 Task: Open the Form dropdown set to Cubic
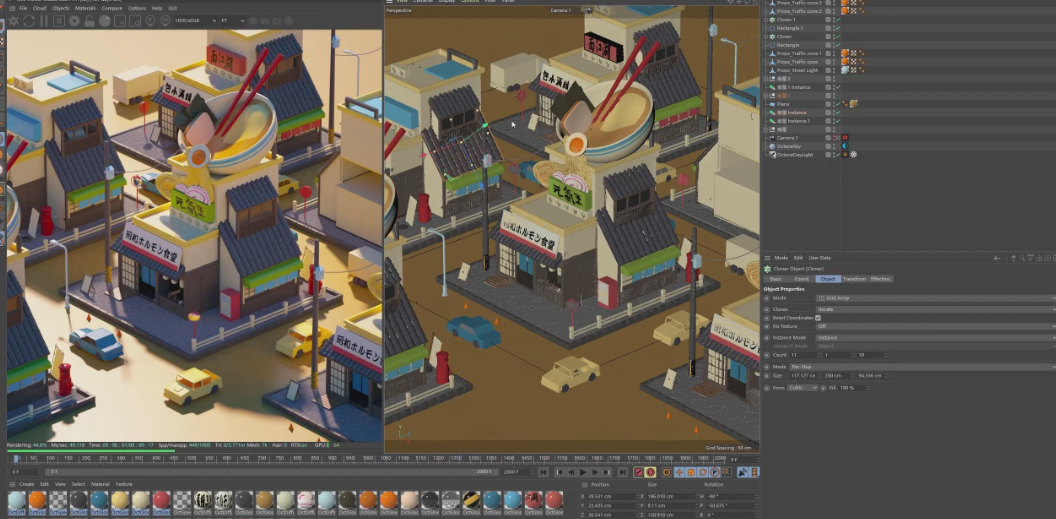click(x=803, y=387)
